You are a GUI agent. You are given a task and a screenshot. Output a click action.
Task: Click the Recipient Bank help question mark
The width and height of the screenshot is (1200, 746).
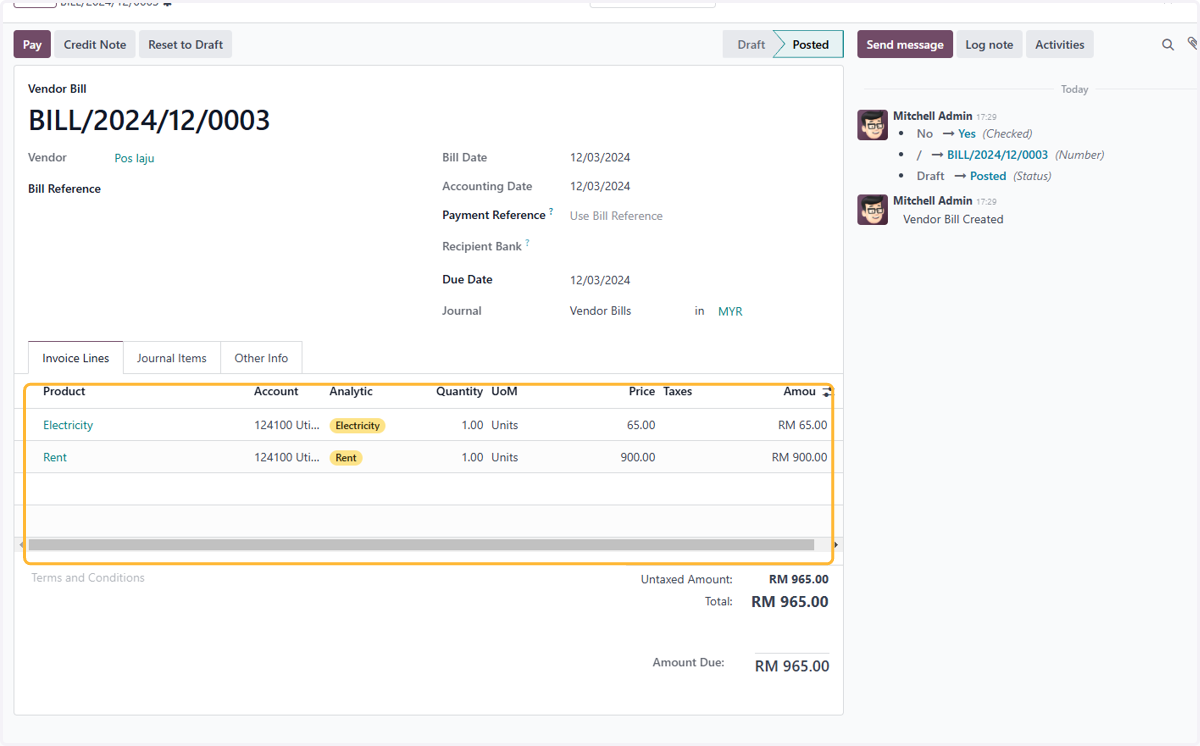(527, 243)
